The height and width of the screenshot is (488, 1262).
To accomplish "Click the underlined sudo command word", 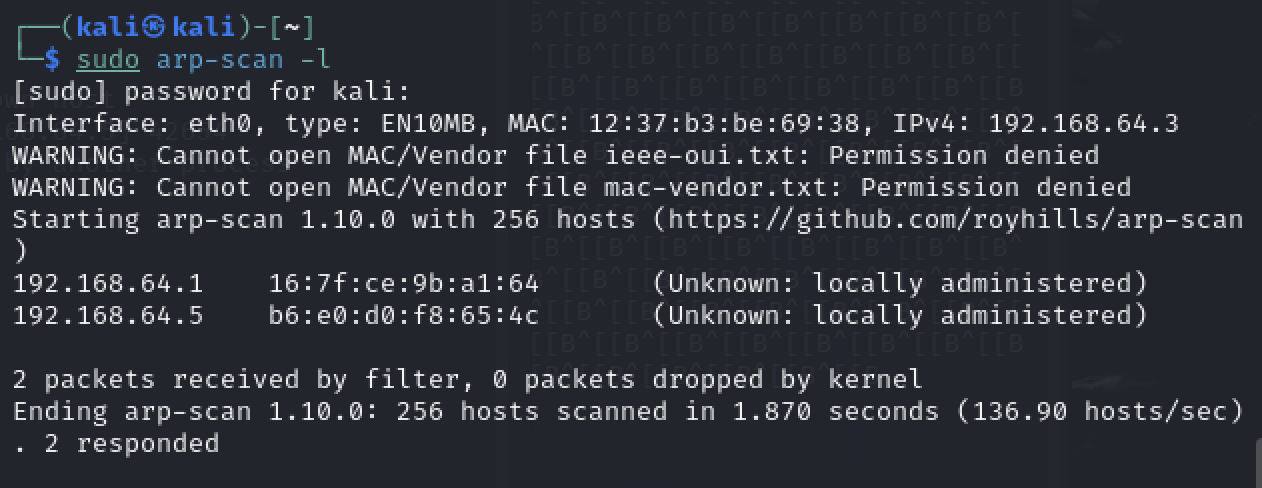I will [108, 59].
